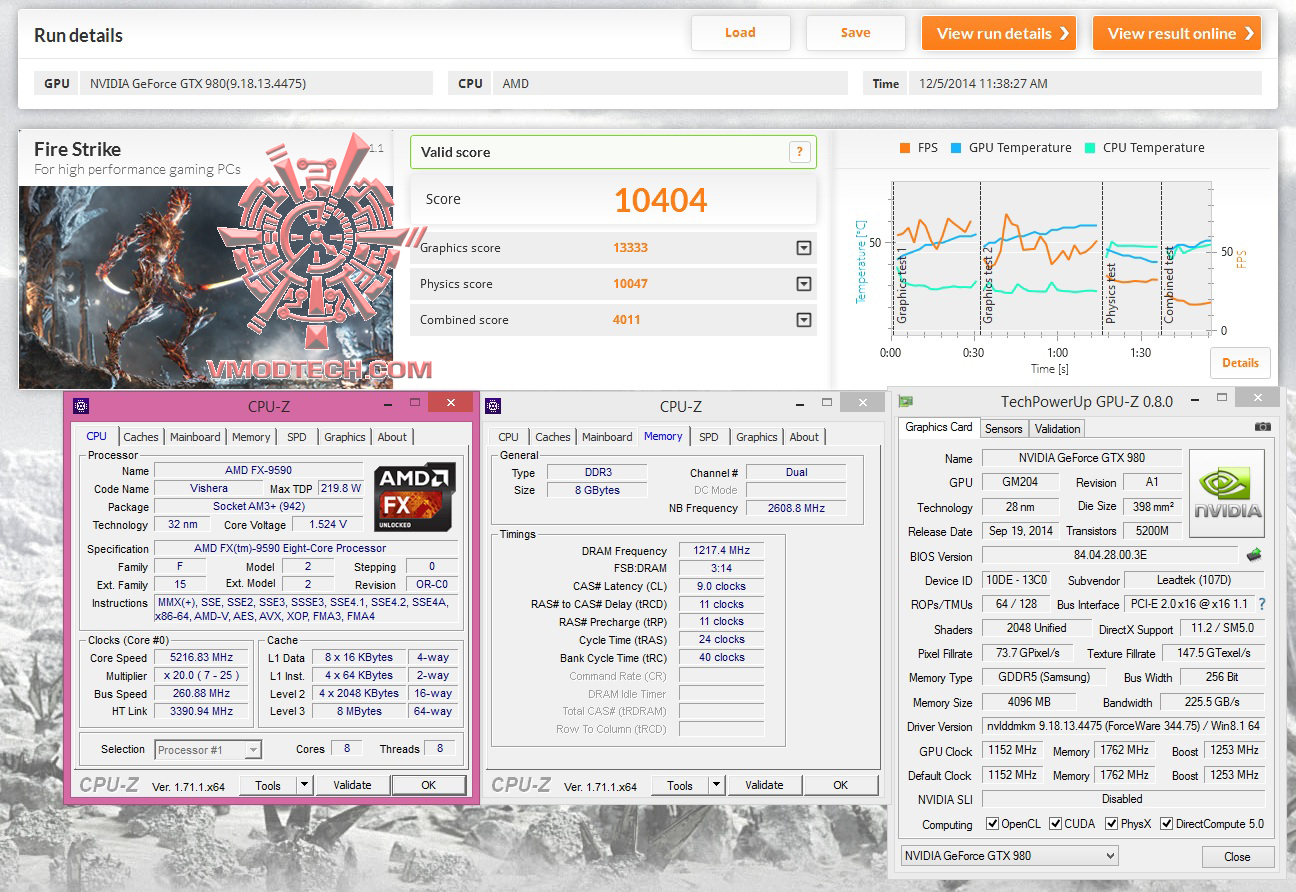Image resolution: width=1296 pixels, height=892 pixels.
Task: Switch to SPD tab in pink CPU-Z
Action: point(297,437)
